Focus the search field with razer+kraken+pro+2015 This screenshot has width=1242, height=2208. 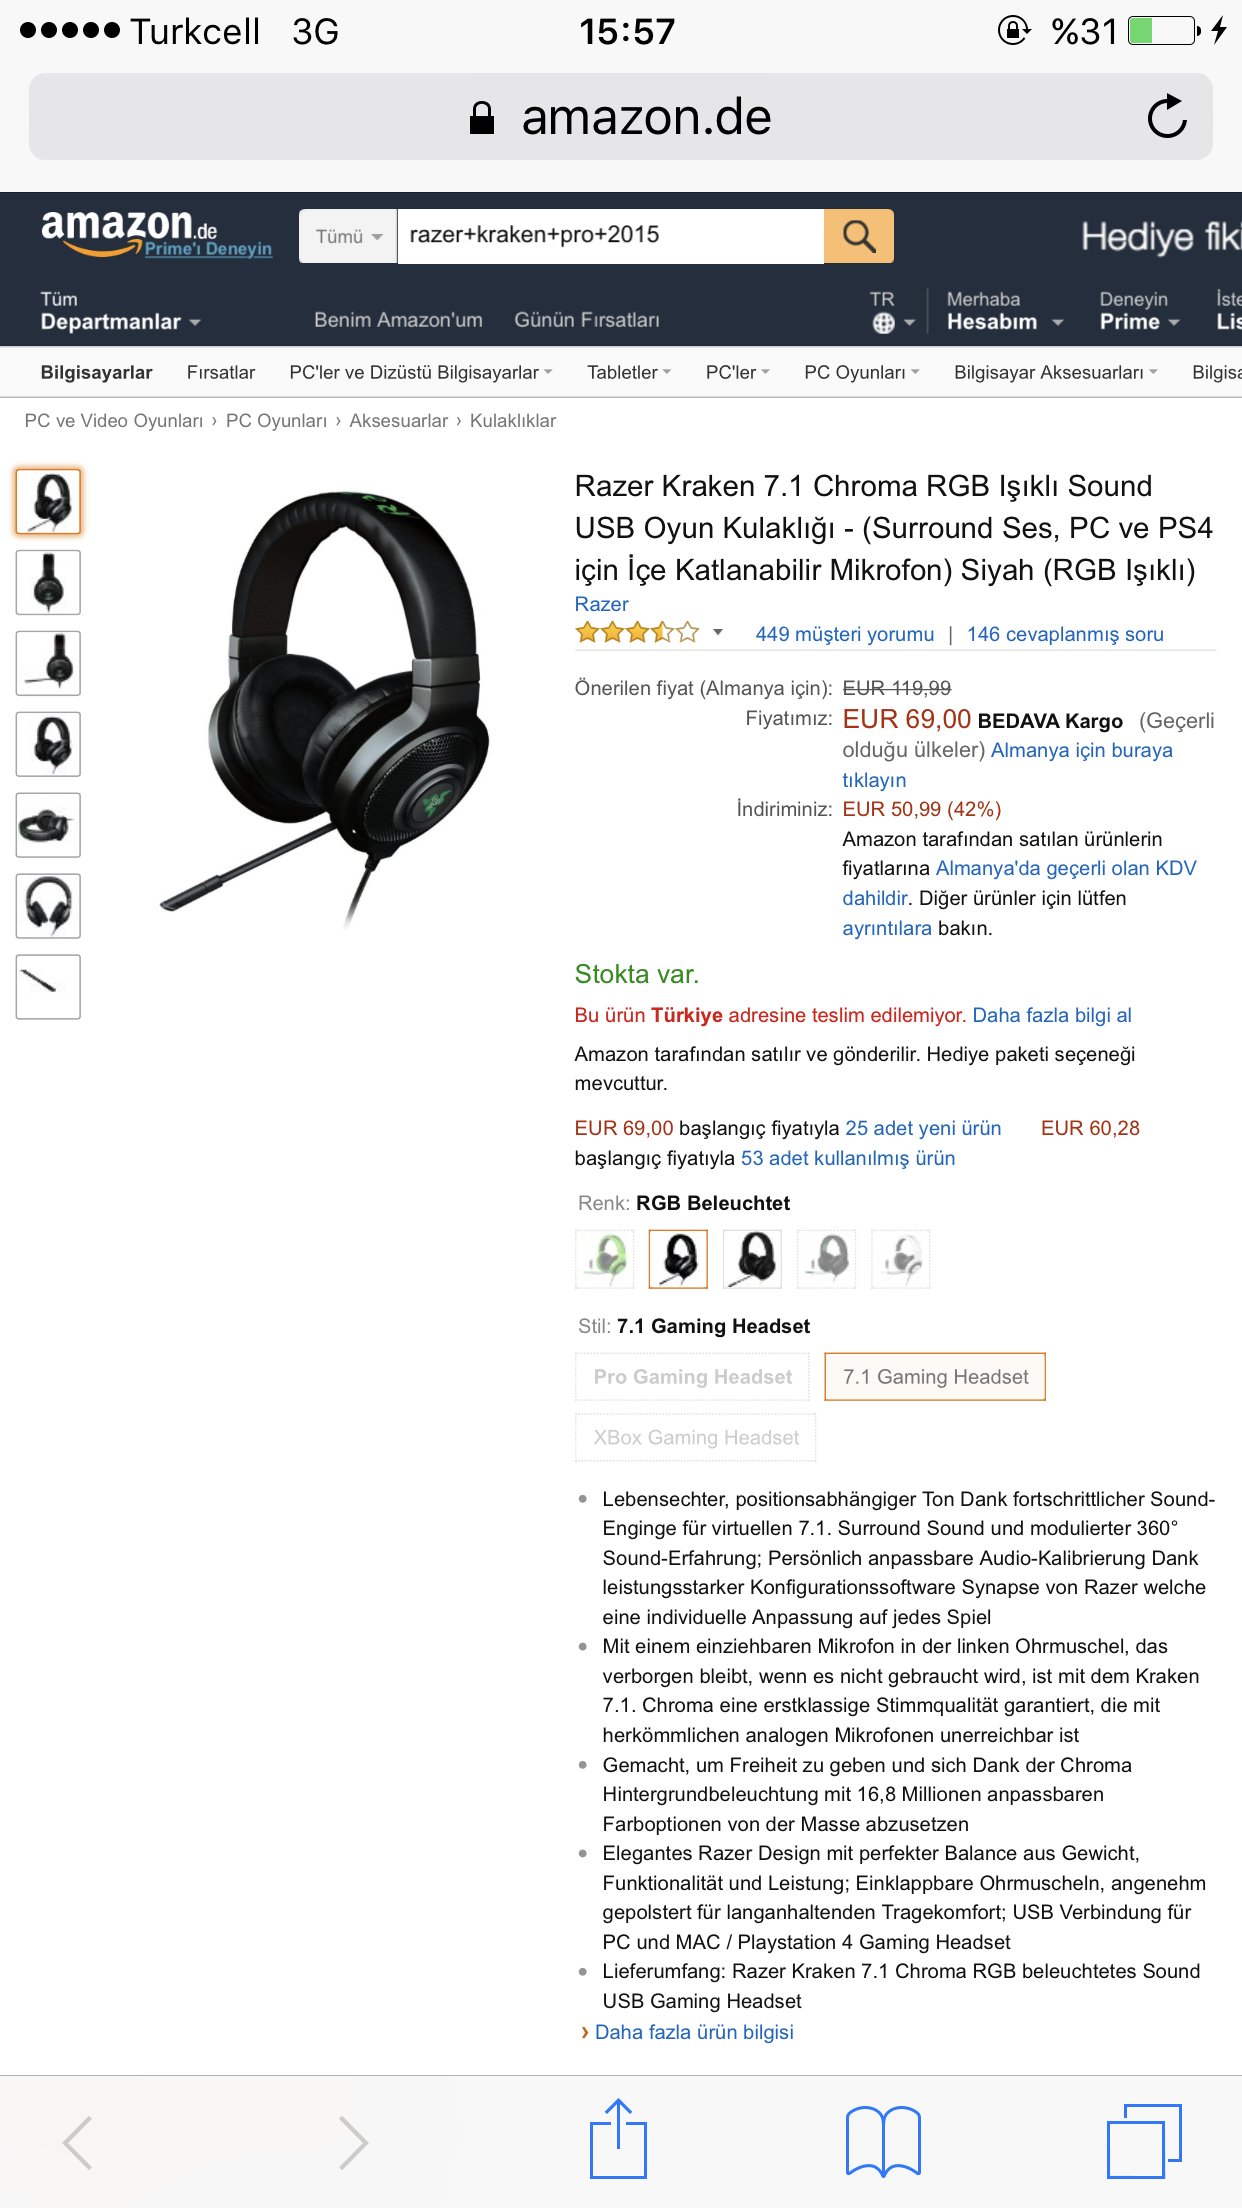pos(610,236)
